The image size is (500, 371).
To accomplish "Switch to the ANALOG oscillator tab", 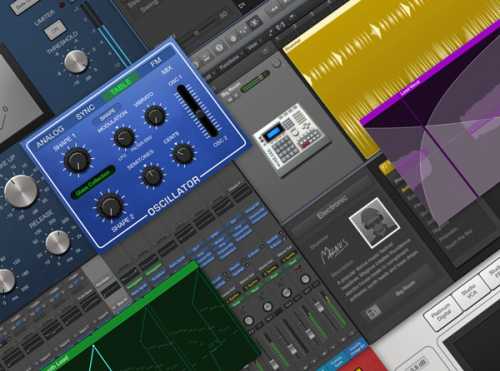I will (x=50, y=137).
